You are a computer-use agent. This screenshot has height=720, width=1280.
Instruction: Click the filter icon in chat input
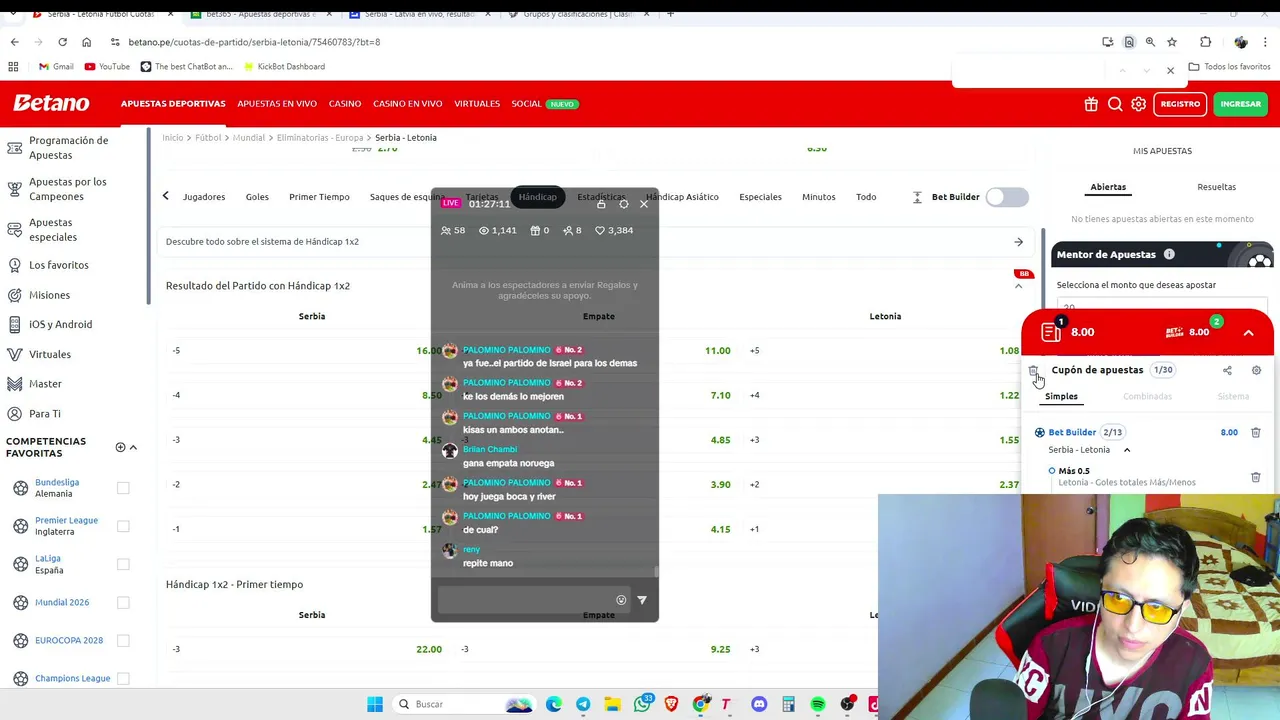pos(642,600)
